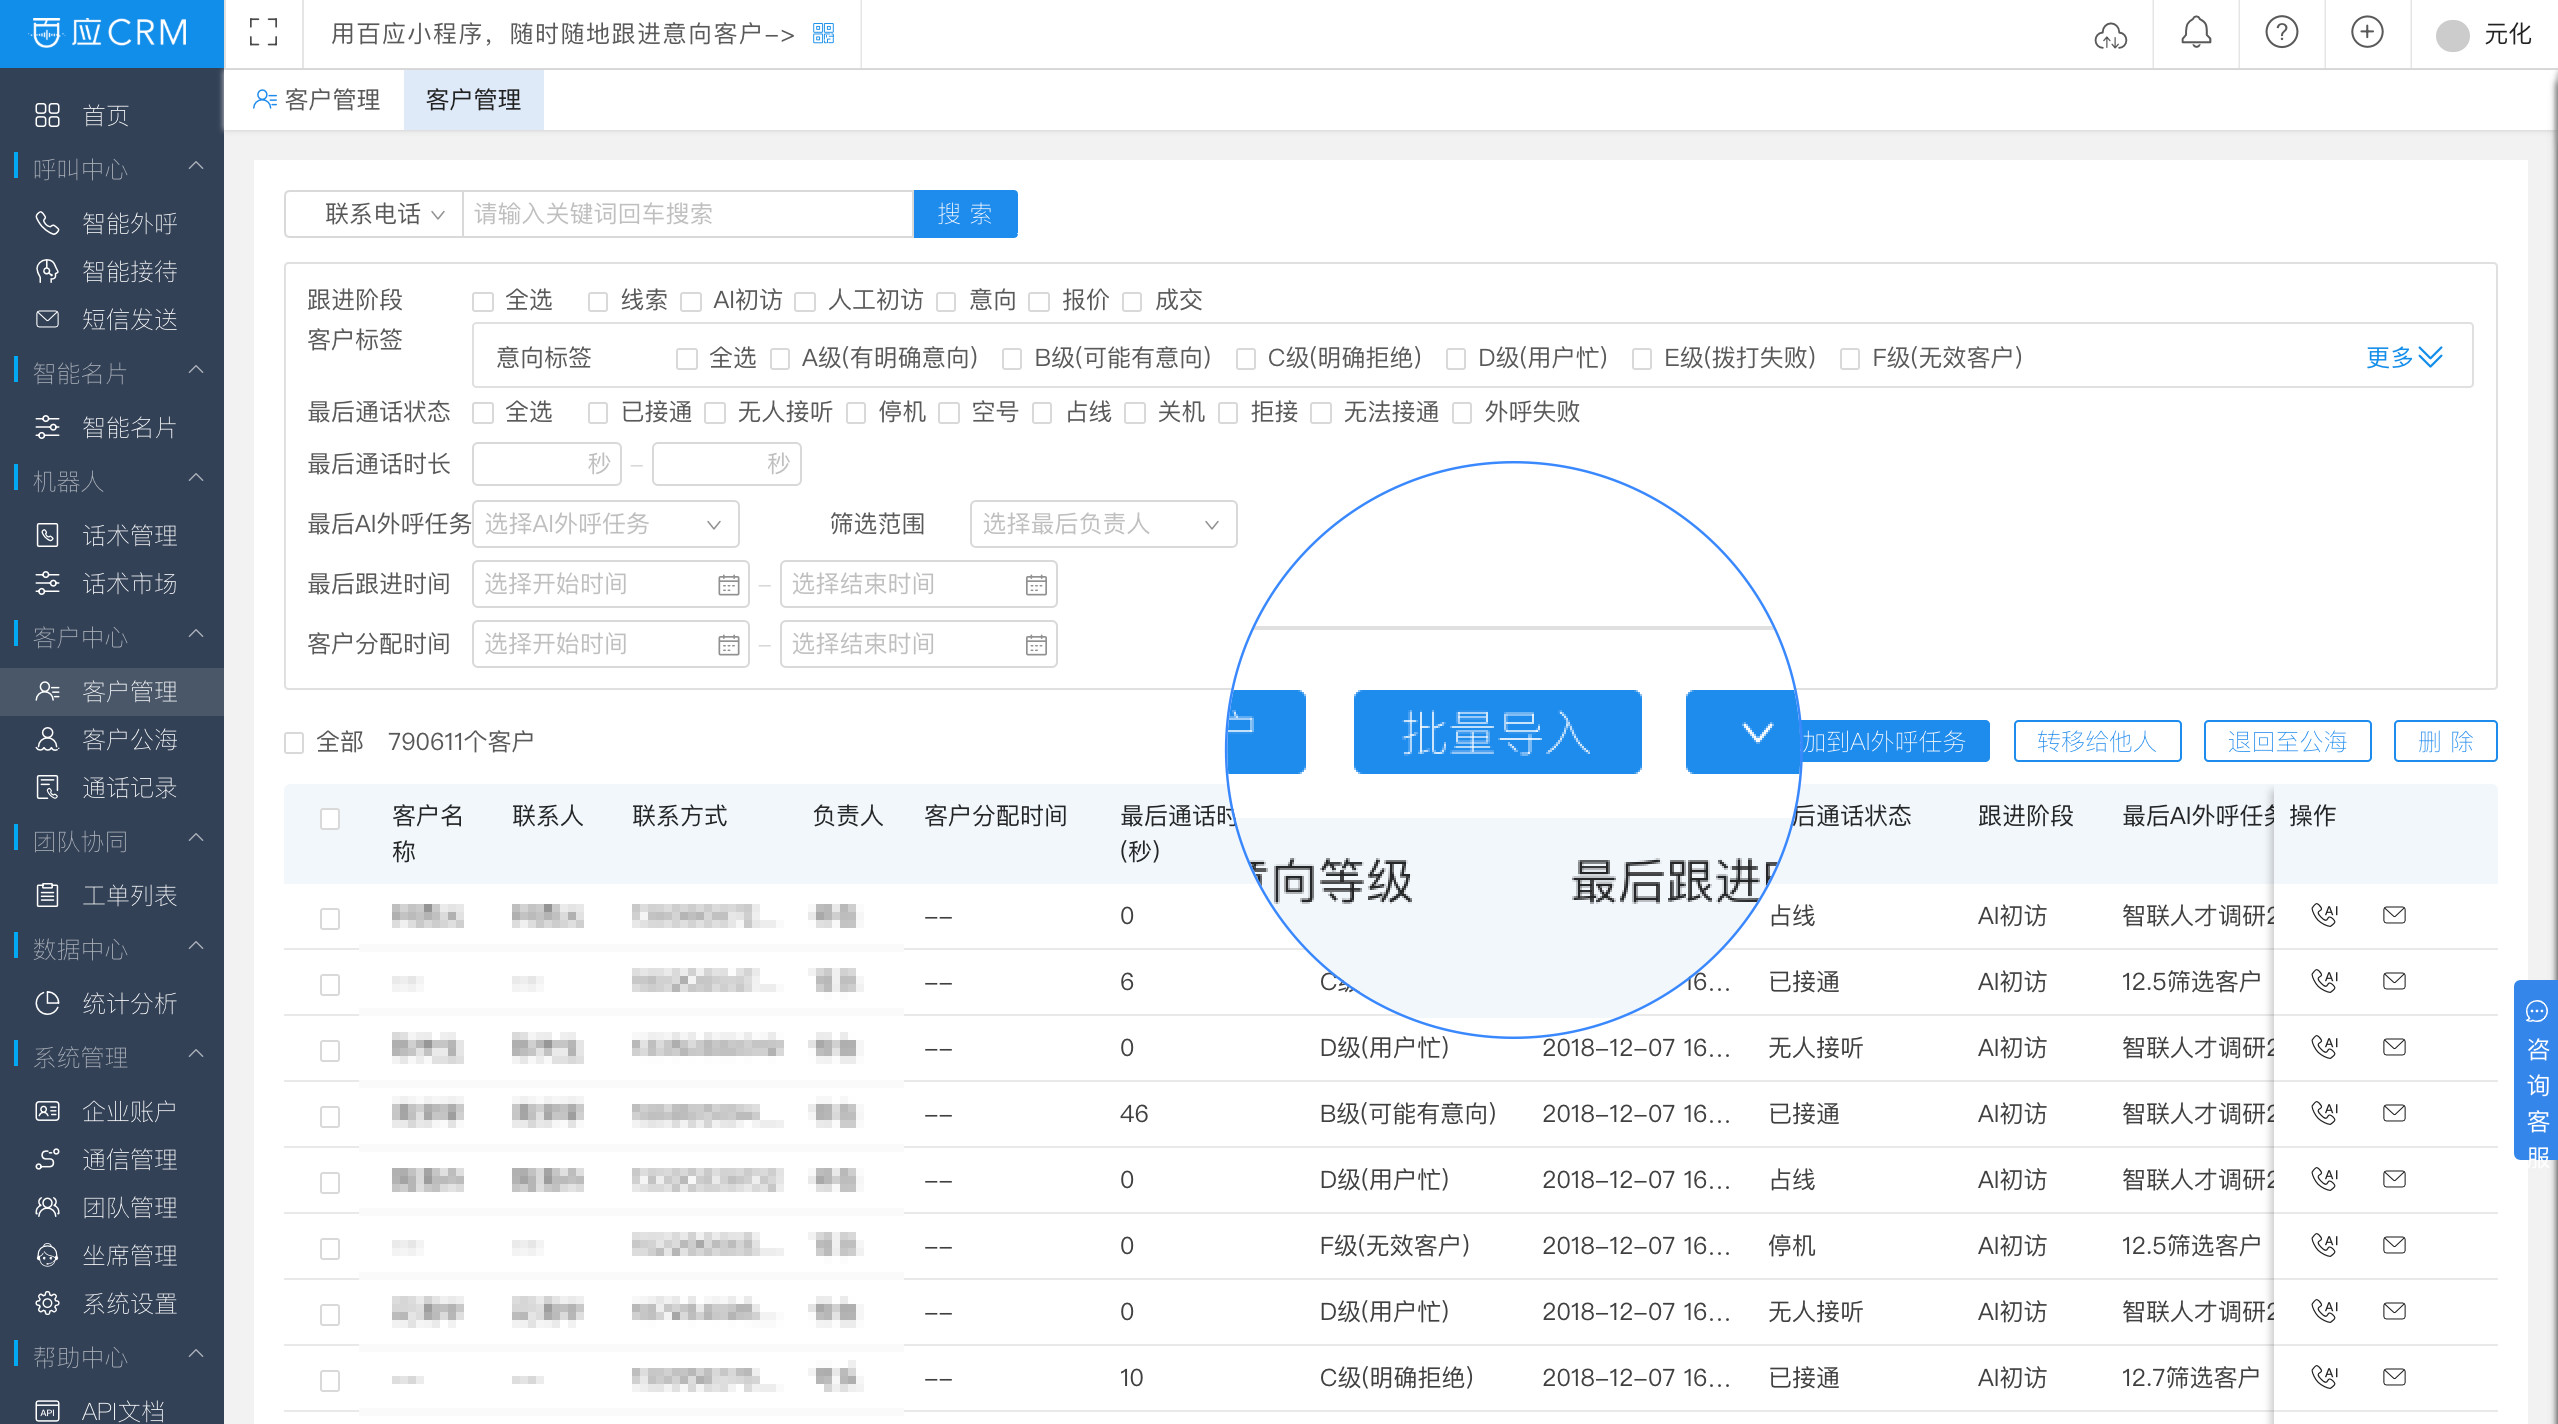Click the 企业账户 card icon
Screen dimensions: 2558x1424
click(47, 1111)
